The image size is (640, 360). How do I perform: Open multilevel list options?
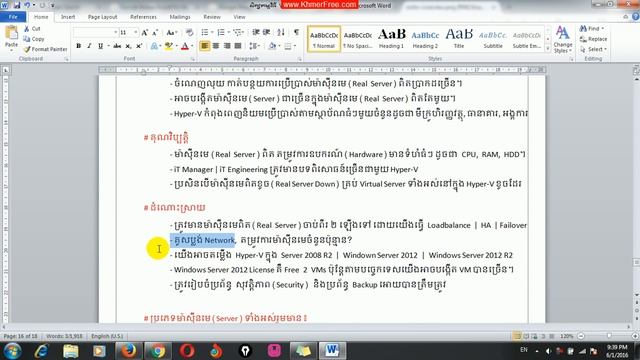tap(238, 32)
